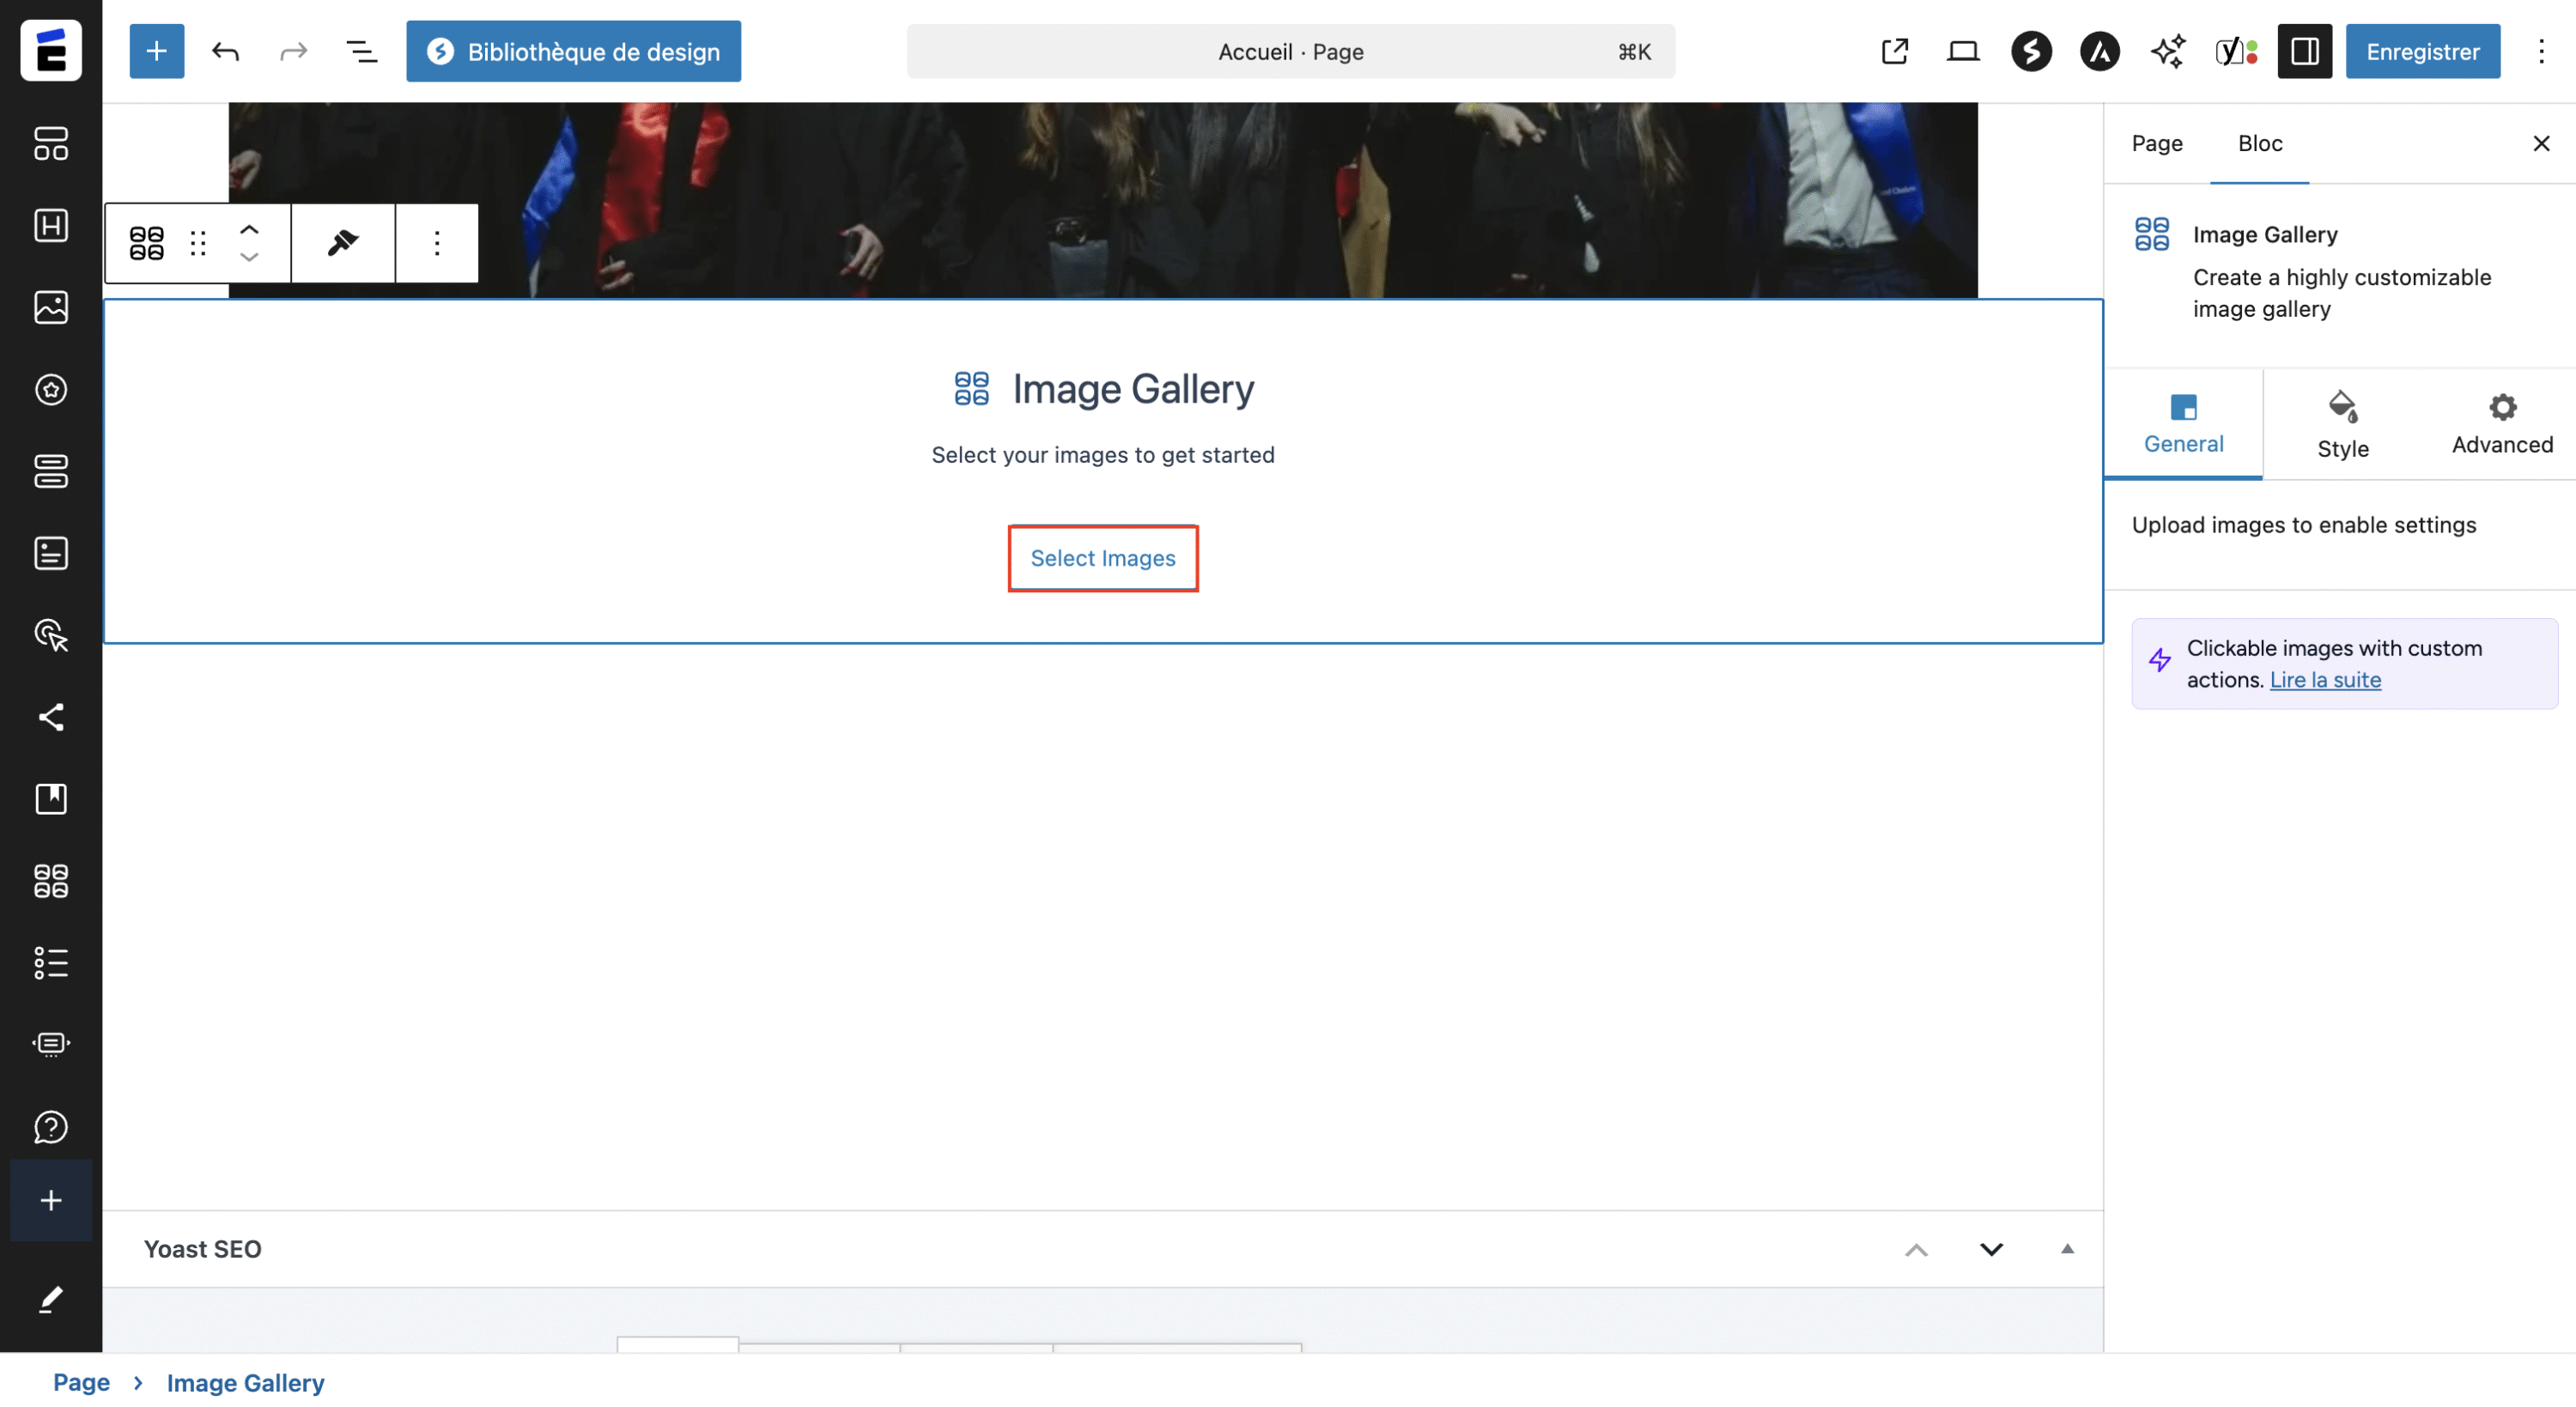Click the Yoast SEO icon in the top toolbar

pyautogui.click(x=2232, y=51)
